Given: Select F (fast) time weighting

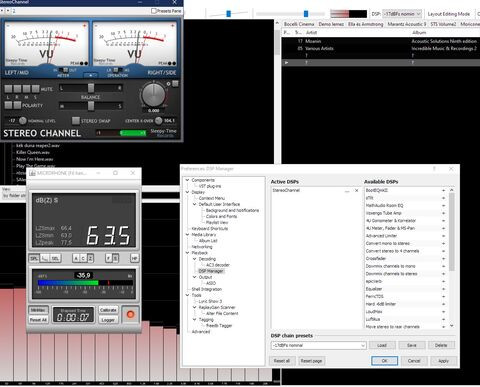Looking at the screenshot, I should [109, 258].
